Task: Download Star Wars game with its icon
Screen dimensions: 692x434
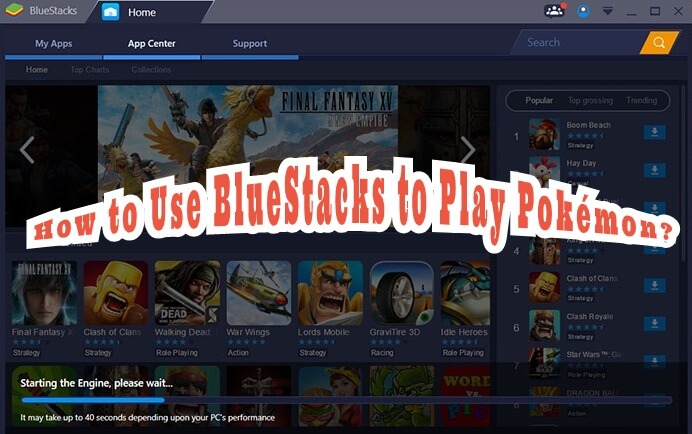Action: 654,362
